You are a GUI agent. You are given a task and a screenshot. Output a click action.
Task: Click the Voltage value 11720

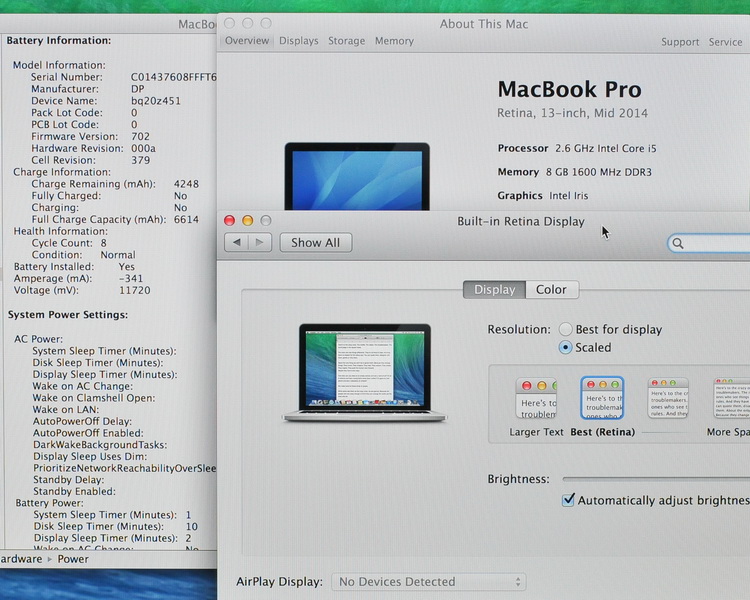134,290
